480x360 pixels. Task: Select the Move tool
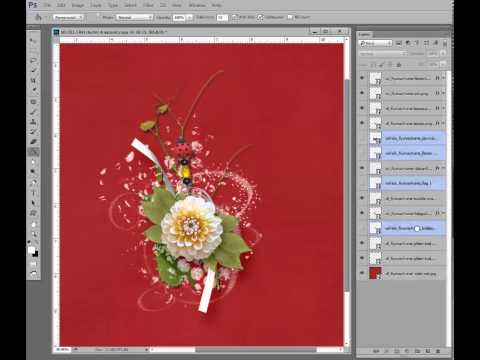(33, 40)
